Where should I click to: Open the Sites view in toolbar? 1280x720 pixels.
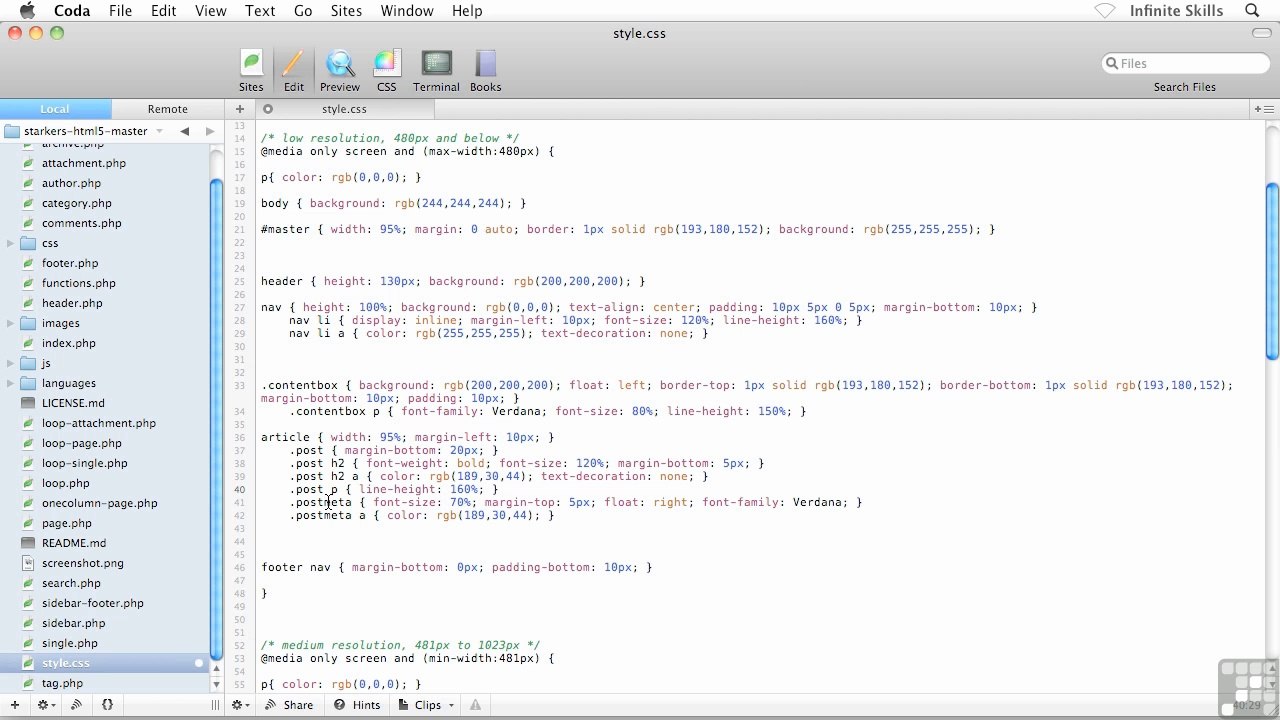click(251, 71)
